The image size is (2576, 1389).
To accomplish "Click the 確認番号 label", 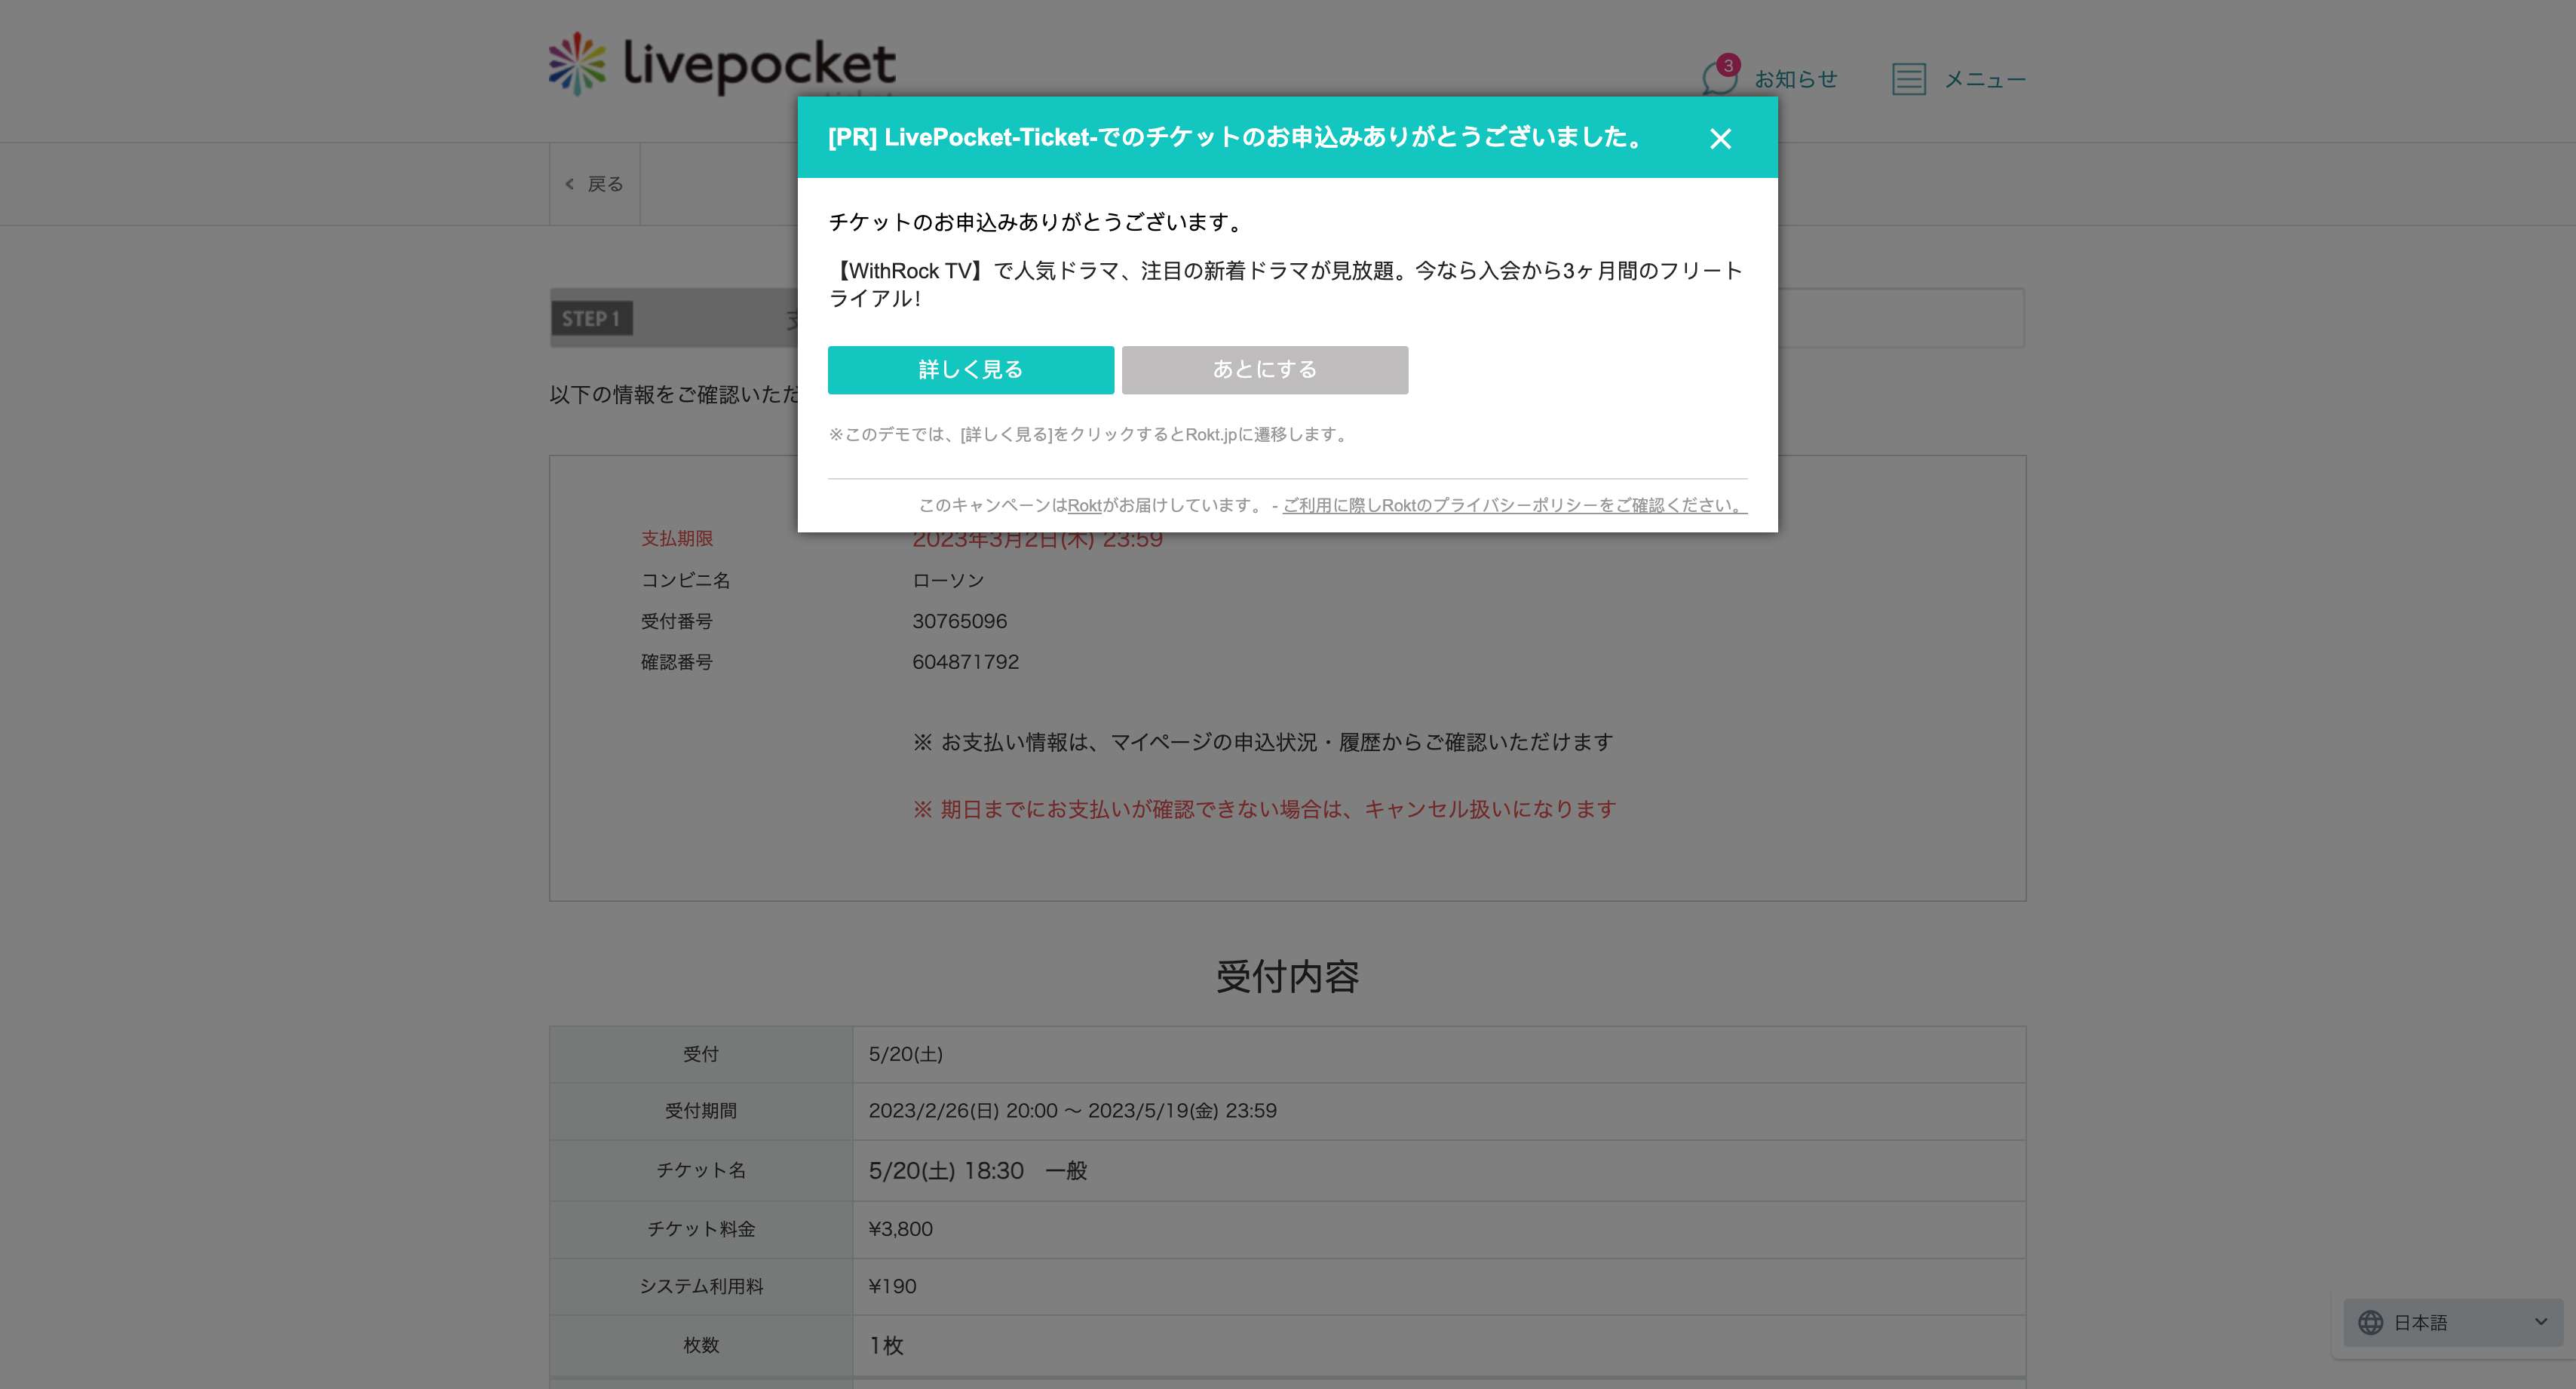I will [677, 662].
